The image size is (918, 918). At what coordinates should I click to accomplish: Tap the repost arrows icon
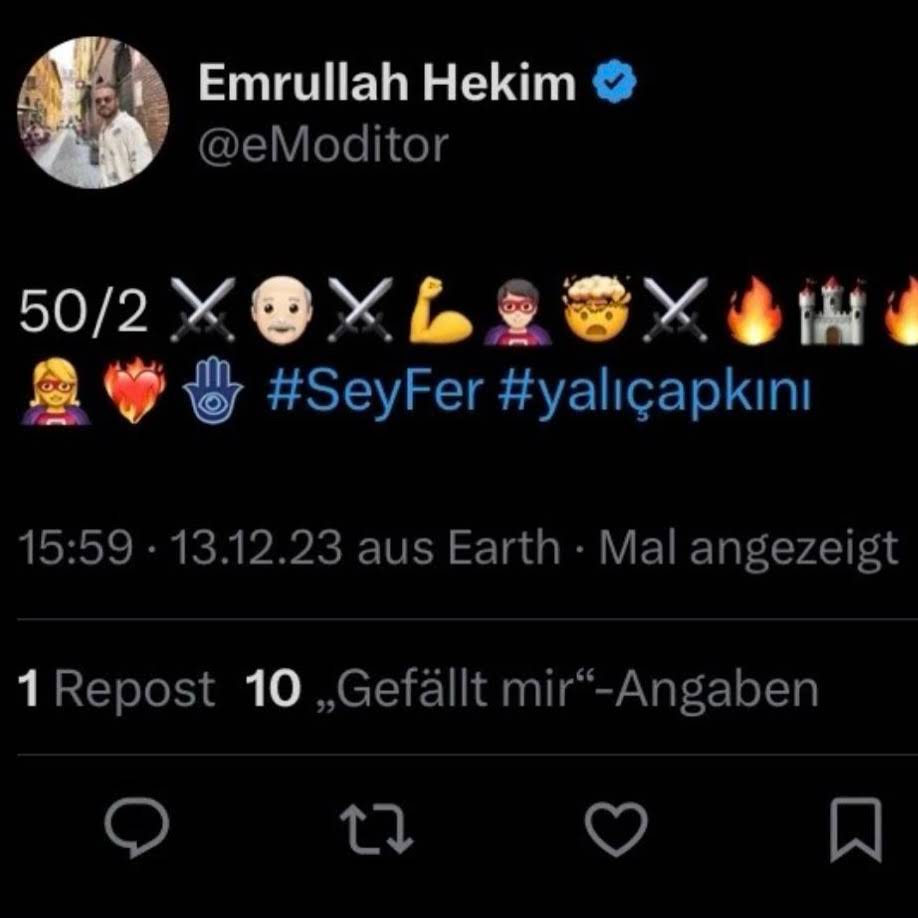pyautogui.click(x=377, y=829)
